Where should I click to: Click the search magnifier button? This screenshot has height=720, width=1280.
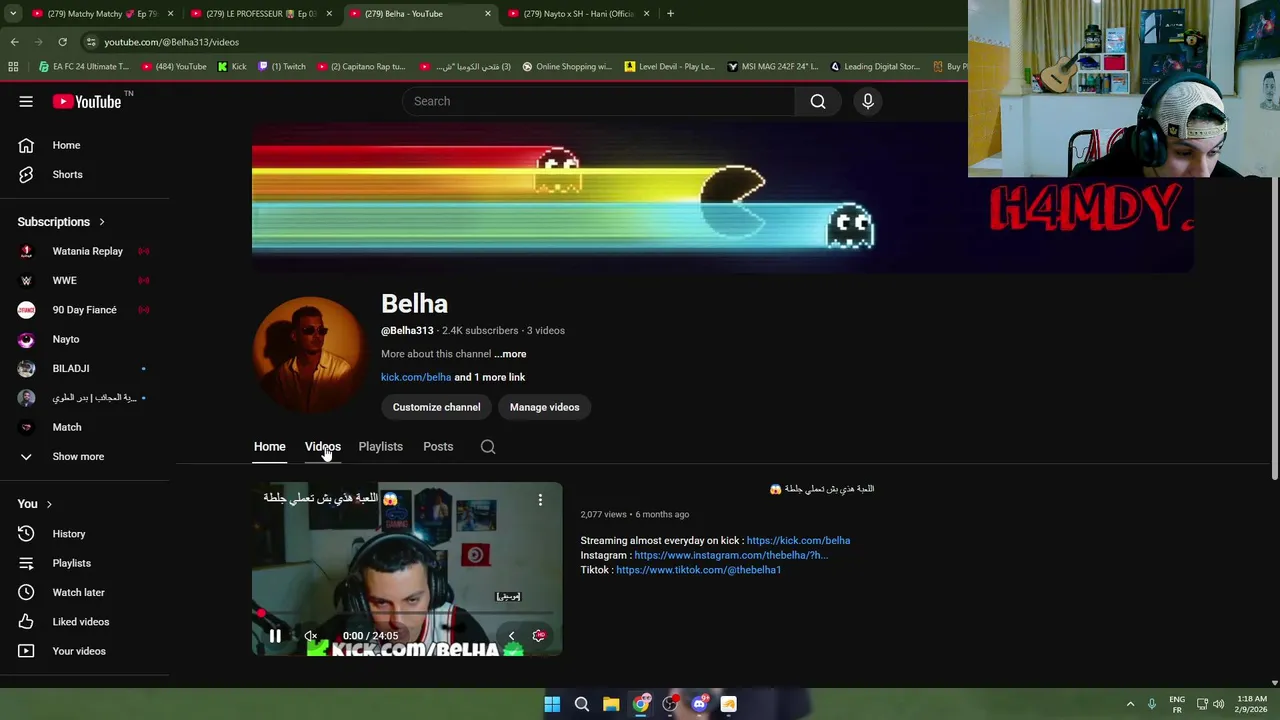click(x=818, y=101)
